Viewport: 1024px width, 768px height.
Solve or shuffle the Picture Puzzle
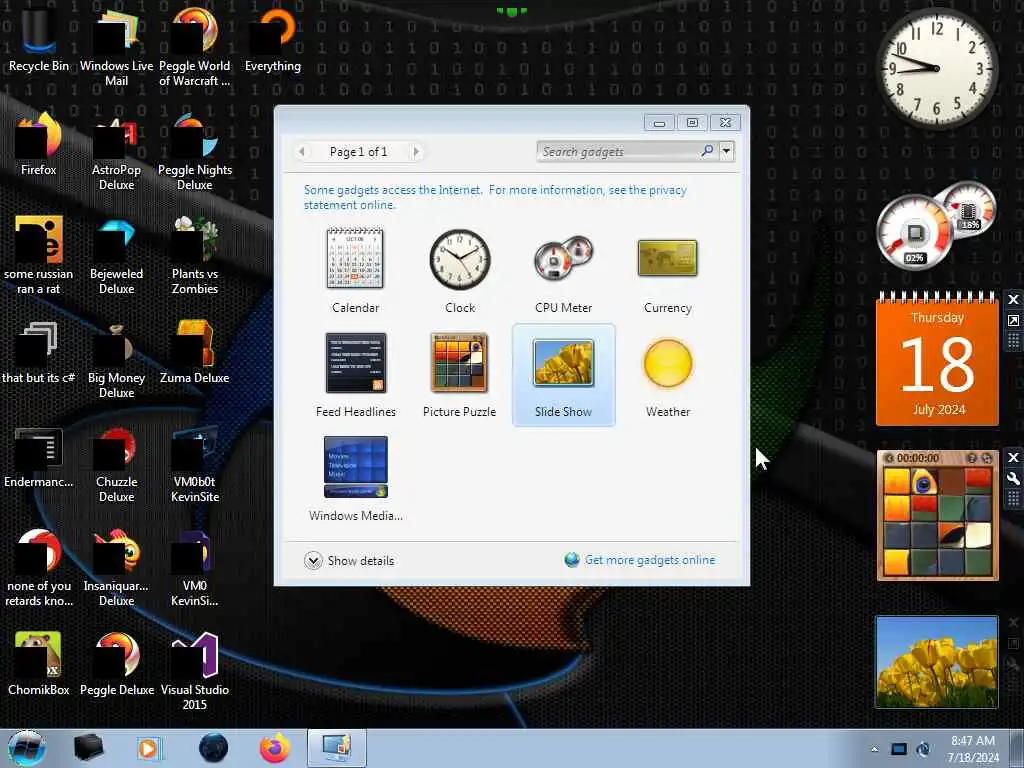coord(987,458)
